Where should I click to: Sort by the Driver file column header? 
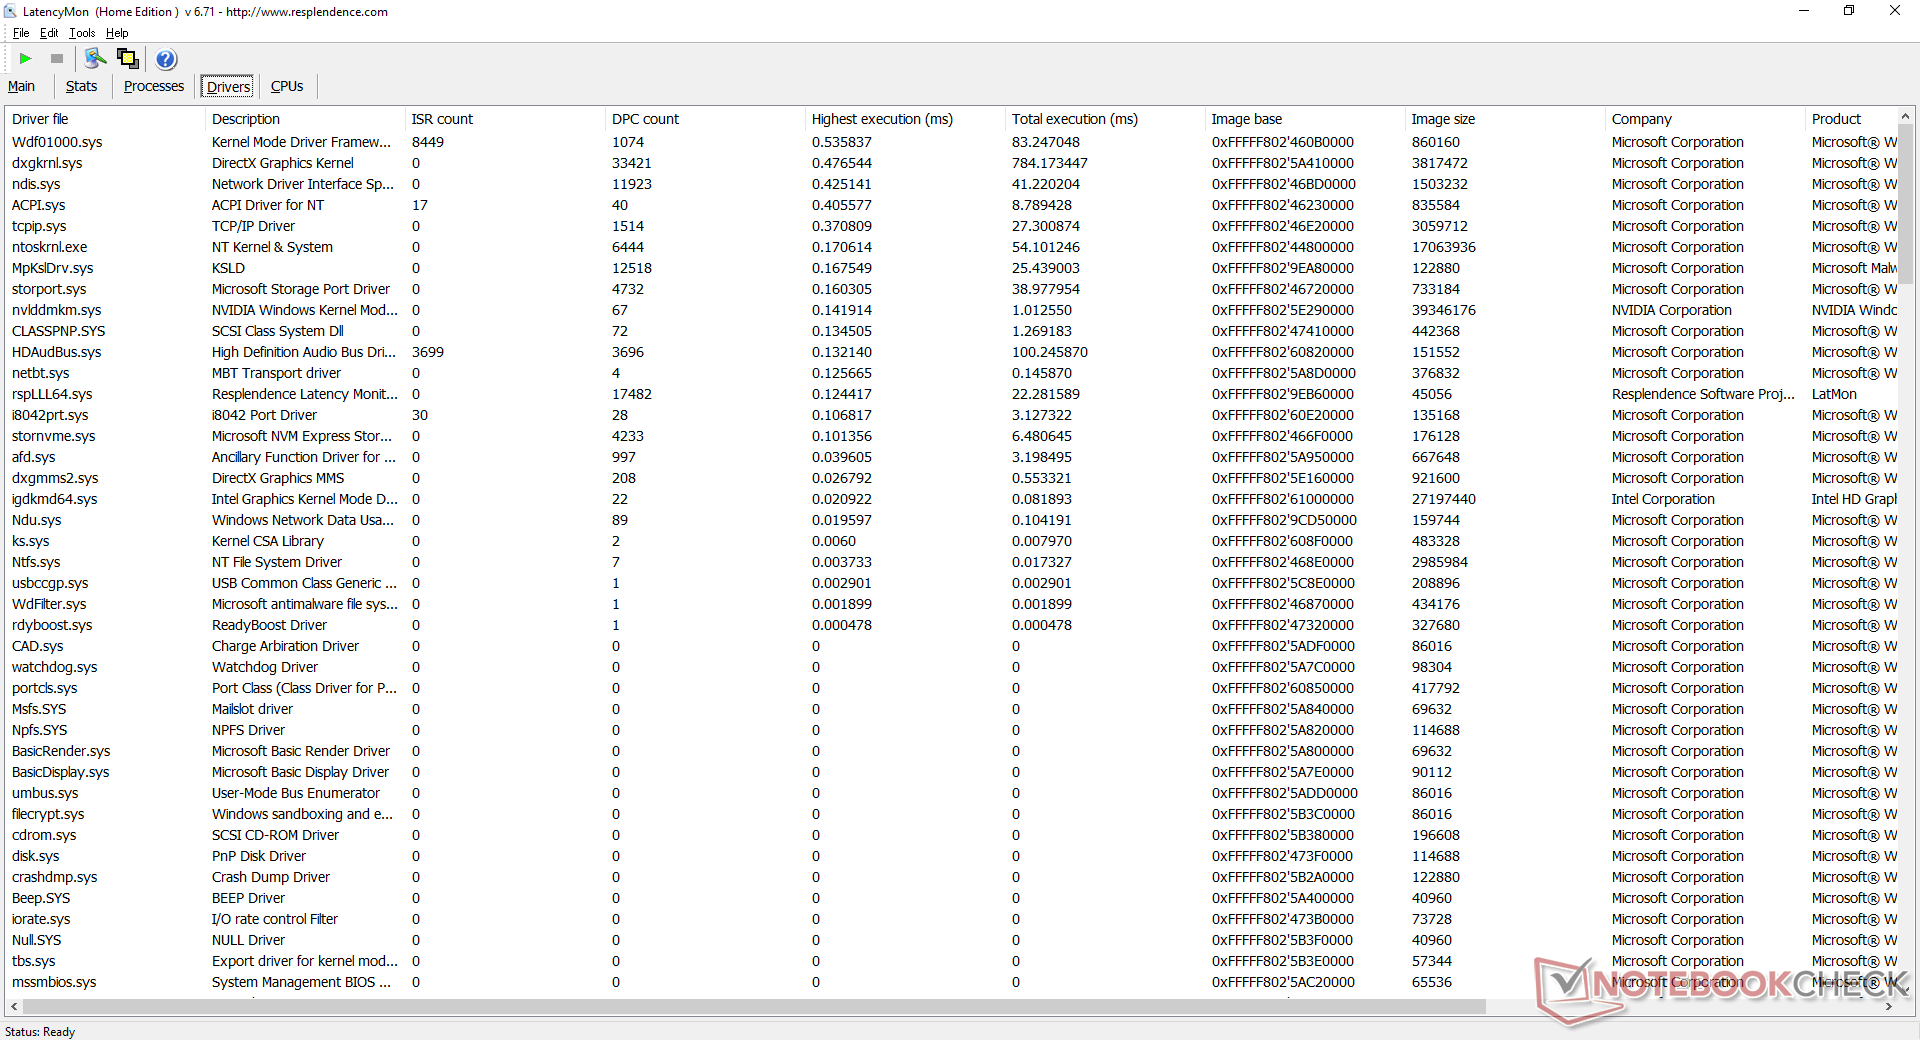click(x=105, y=119)
